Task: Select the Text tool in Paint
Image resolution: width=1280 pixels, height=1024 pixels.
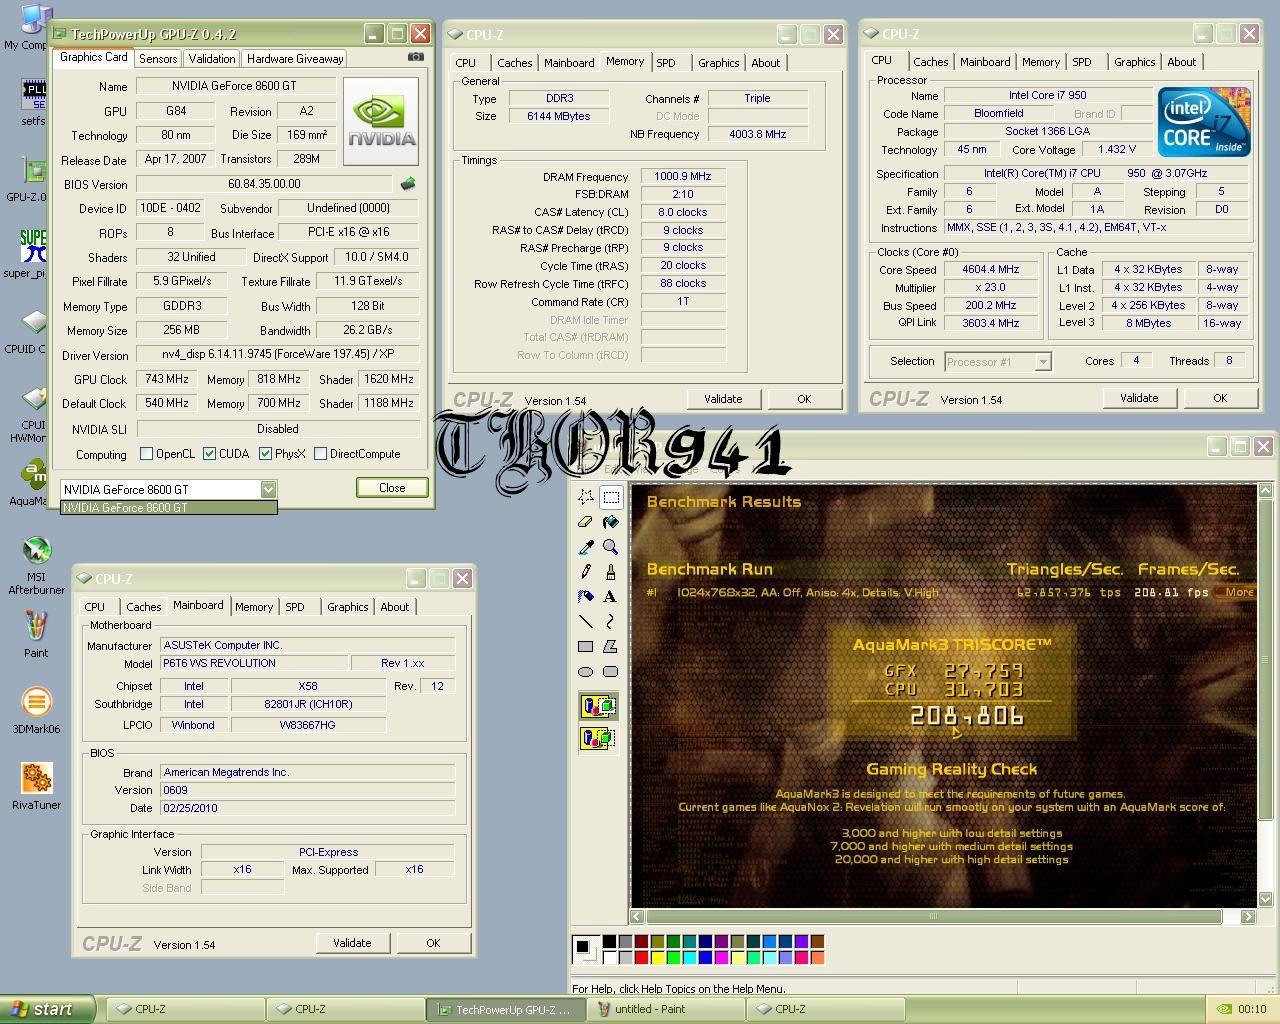Action: point(611,597)
